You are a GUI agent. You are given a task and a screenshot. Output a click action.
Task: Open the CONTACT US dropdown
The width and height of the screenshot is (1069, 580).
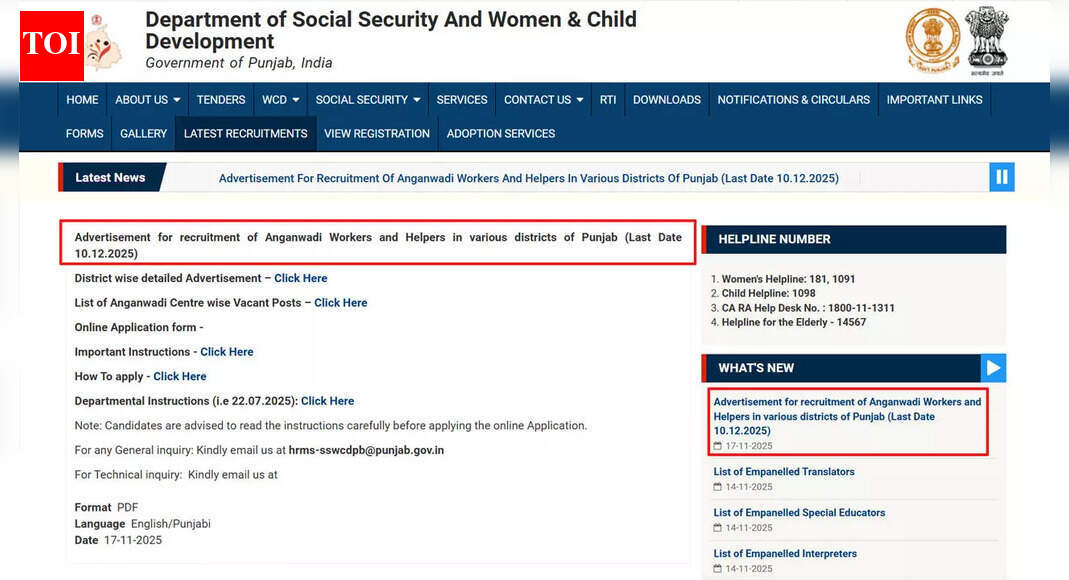click(542, 99)
